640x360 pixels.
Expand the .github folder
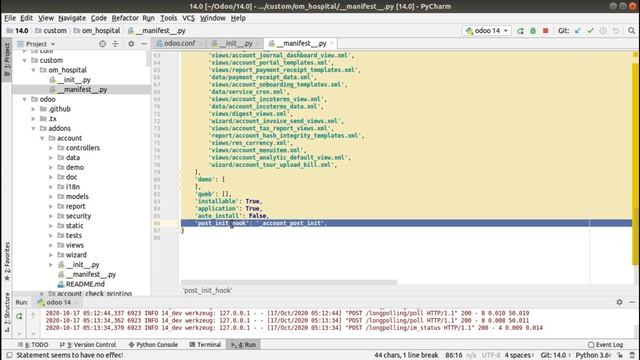coord(33,109)
